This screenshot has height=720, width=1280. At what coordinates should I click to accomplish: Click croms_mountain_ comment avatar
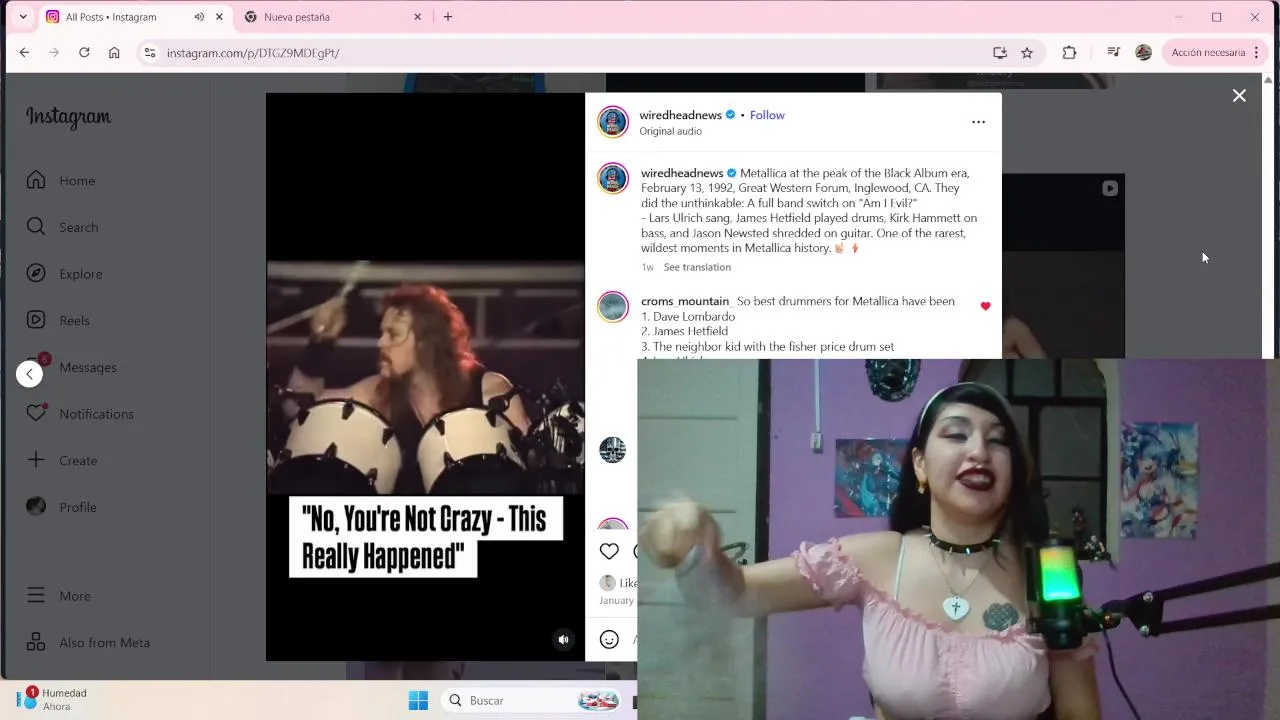click(612, 307)
